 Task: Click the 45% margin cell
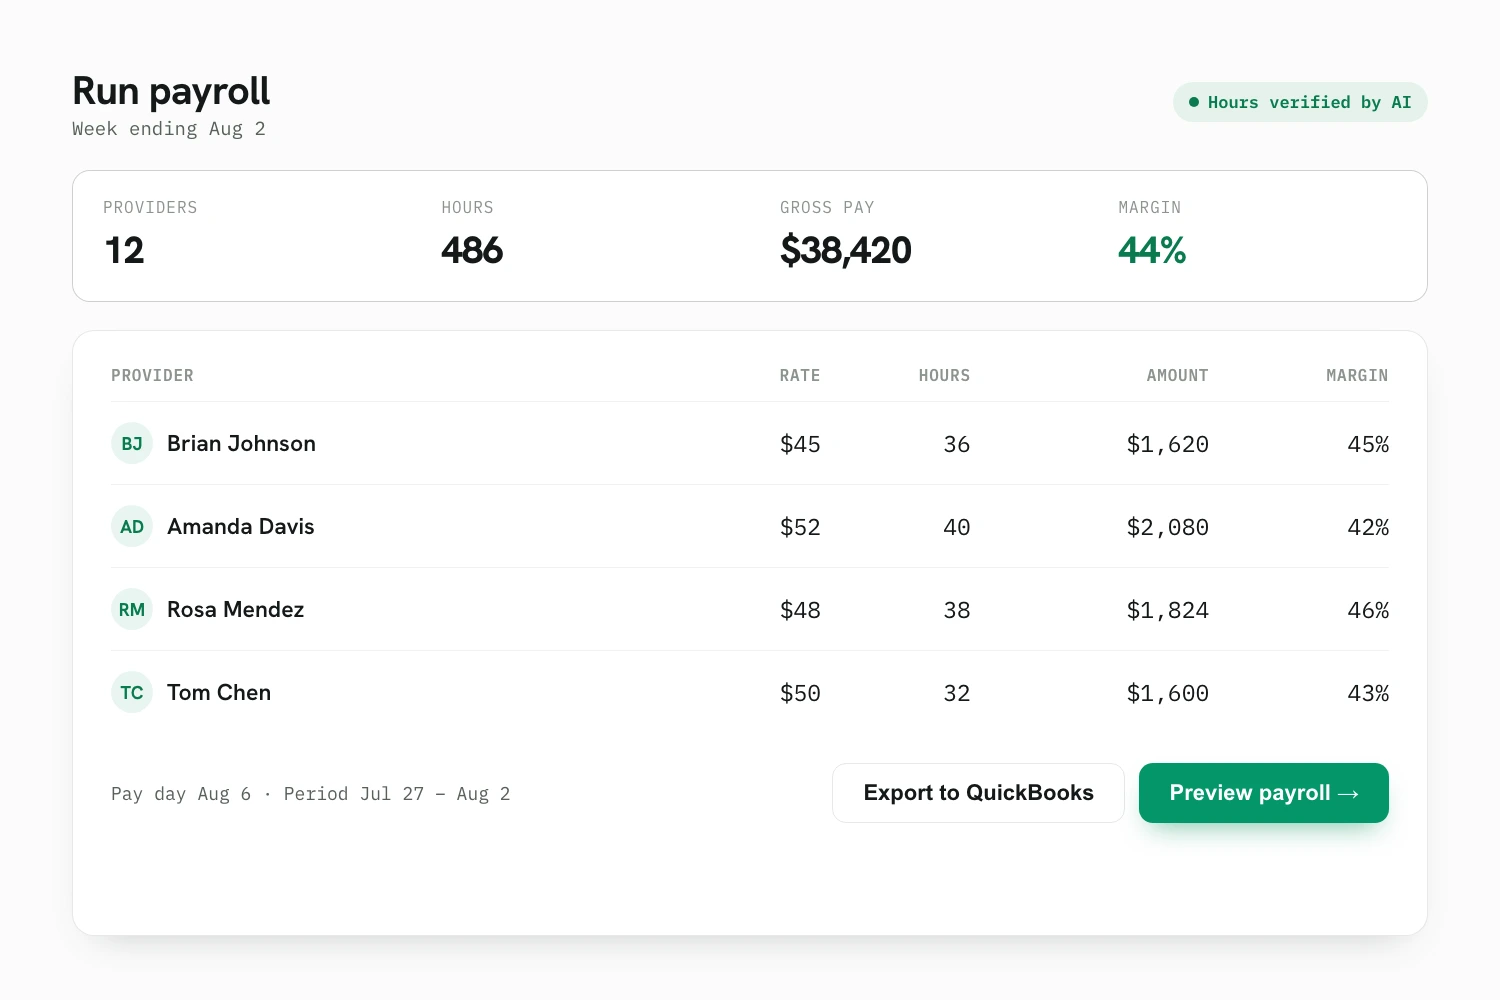1368,444
